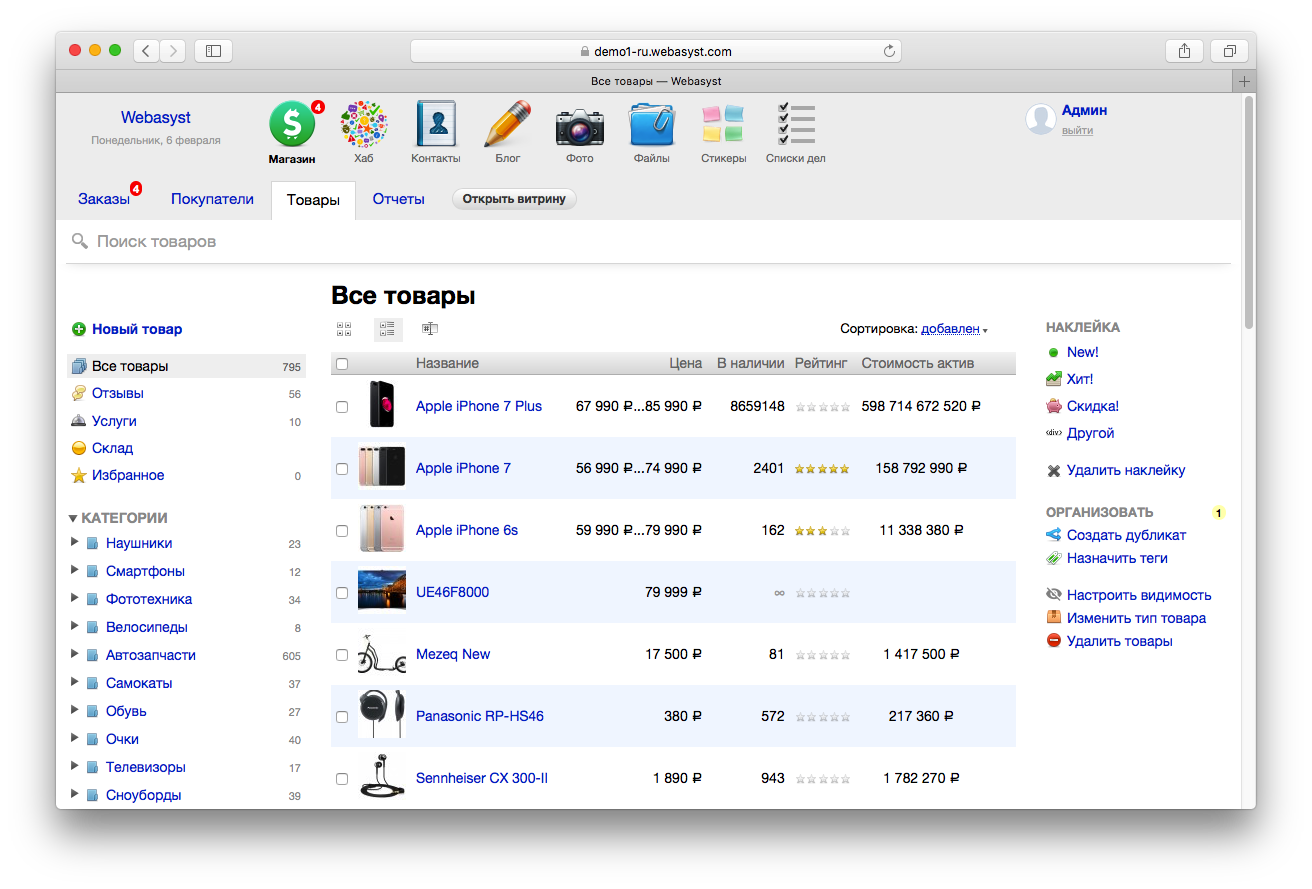Switch to SKU table view icon
The height and width of the screenshot is (889, 1312).
(430, 329)
